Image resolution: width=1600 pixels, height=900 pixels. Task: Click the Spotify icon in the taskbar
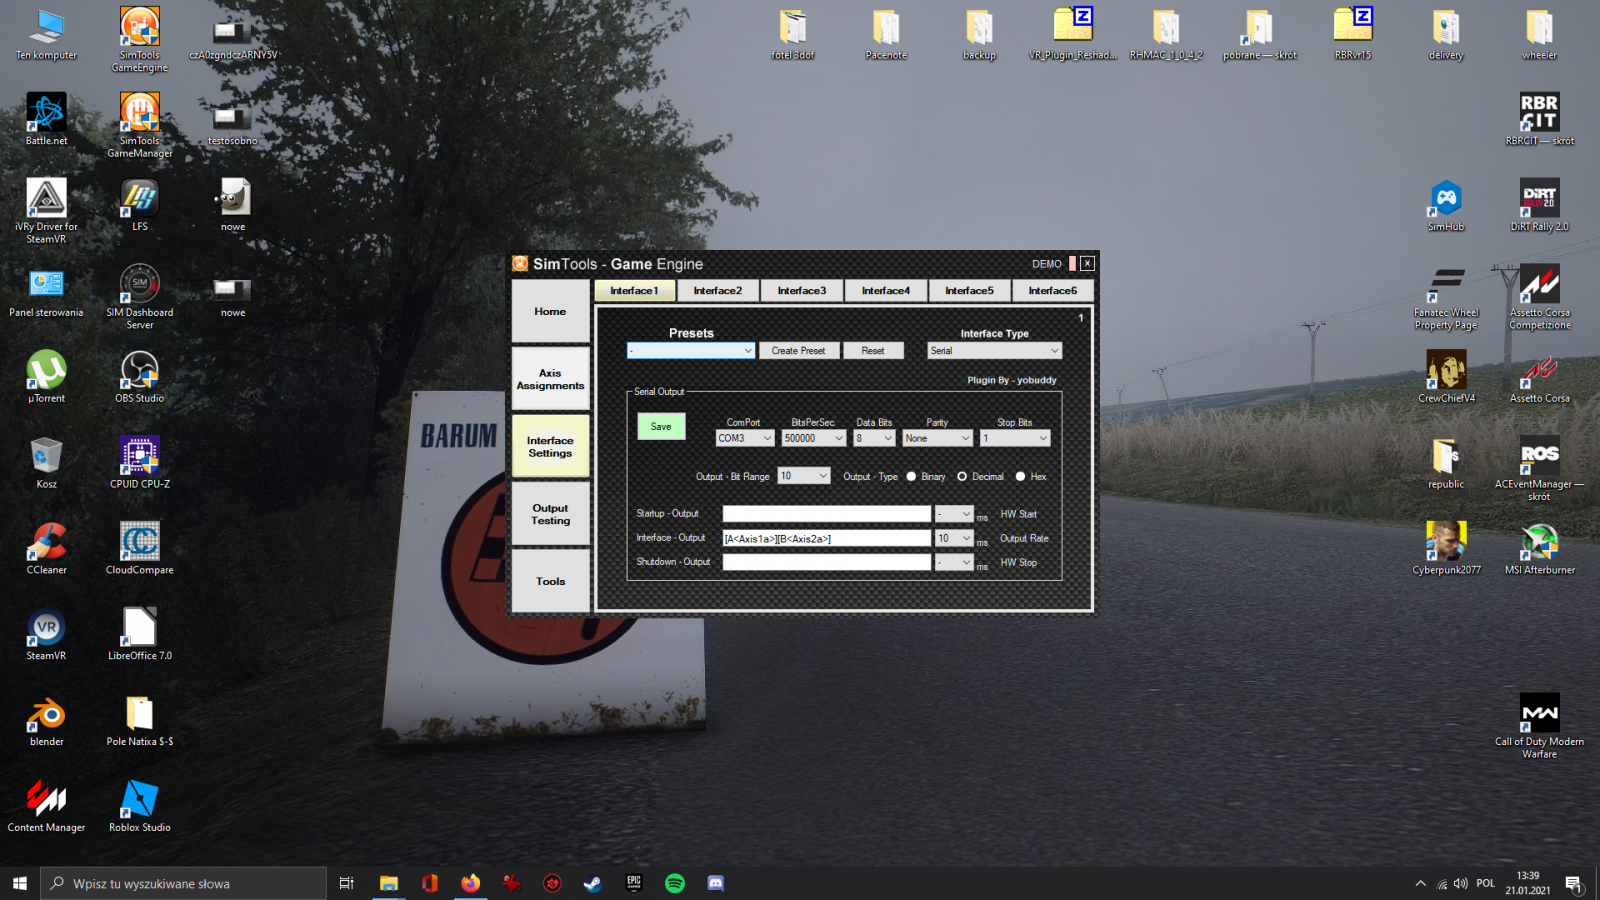[675, 883]
